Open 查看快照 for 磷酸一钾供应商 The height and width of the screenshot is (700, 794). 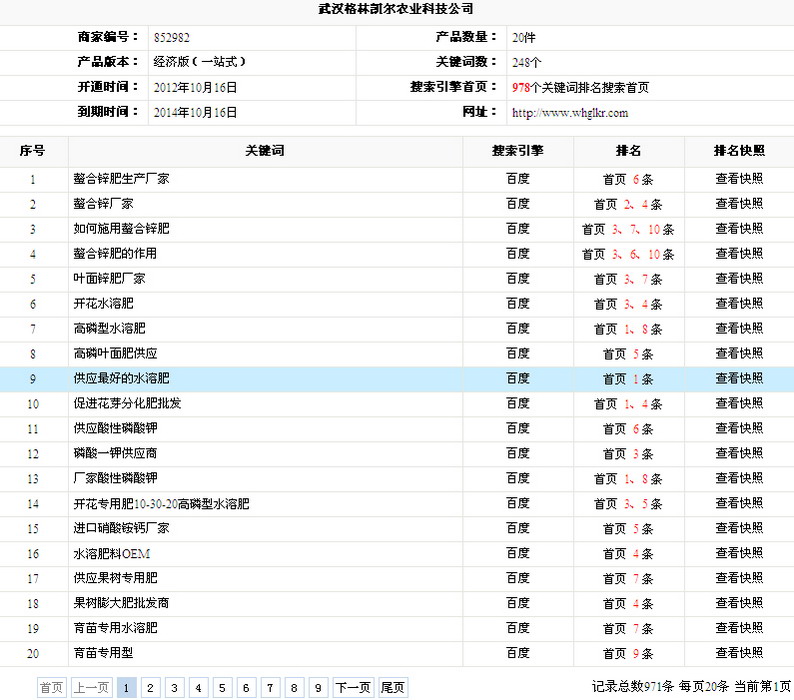point(739,453)
